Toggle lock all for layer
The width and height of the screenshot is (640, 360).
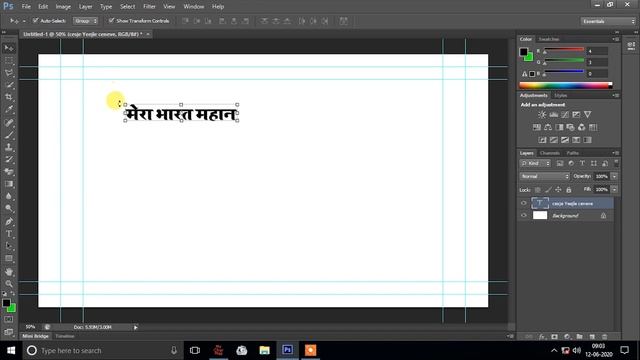click(569, 190)
